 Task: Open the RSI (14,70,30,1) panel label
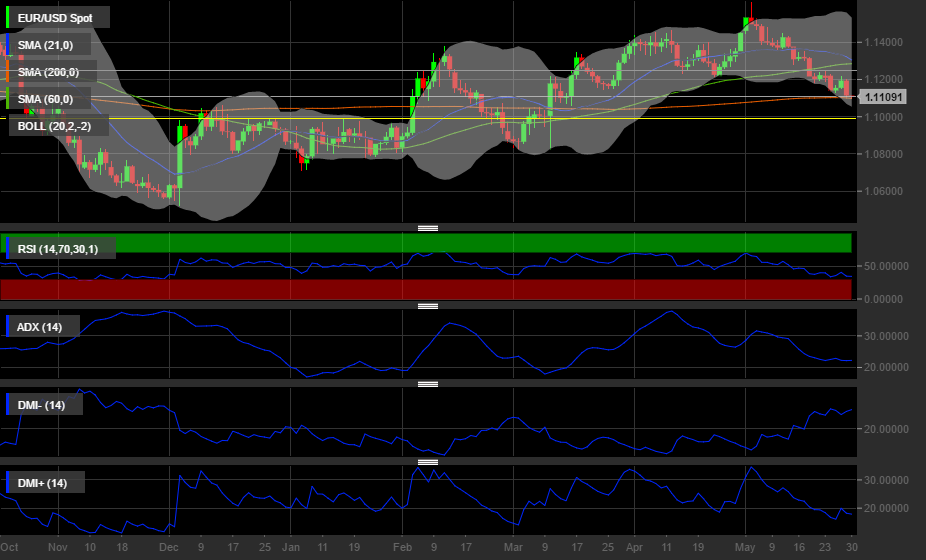62,248
